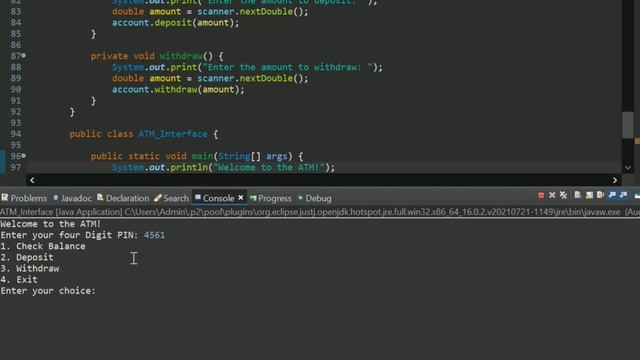640x360 pixels.
Task: Toggle Show Console When Standard Out Changes
Action: 612,196
